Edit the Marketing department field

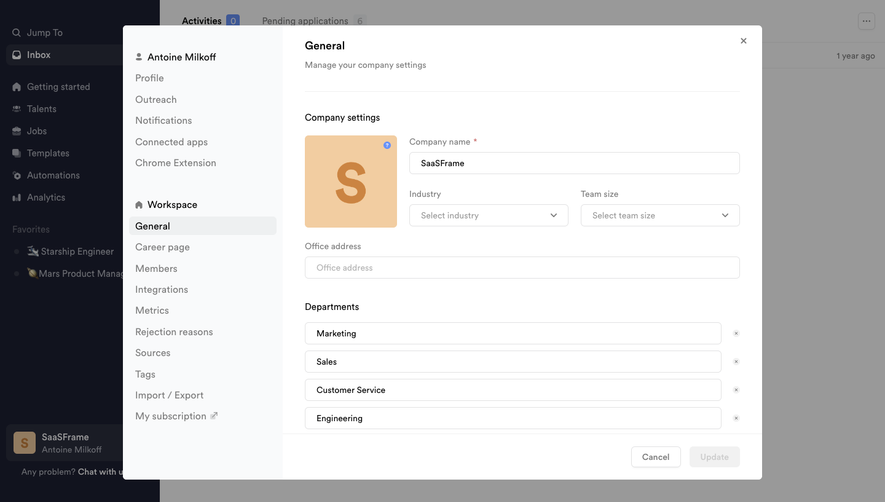513,334
